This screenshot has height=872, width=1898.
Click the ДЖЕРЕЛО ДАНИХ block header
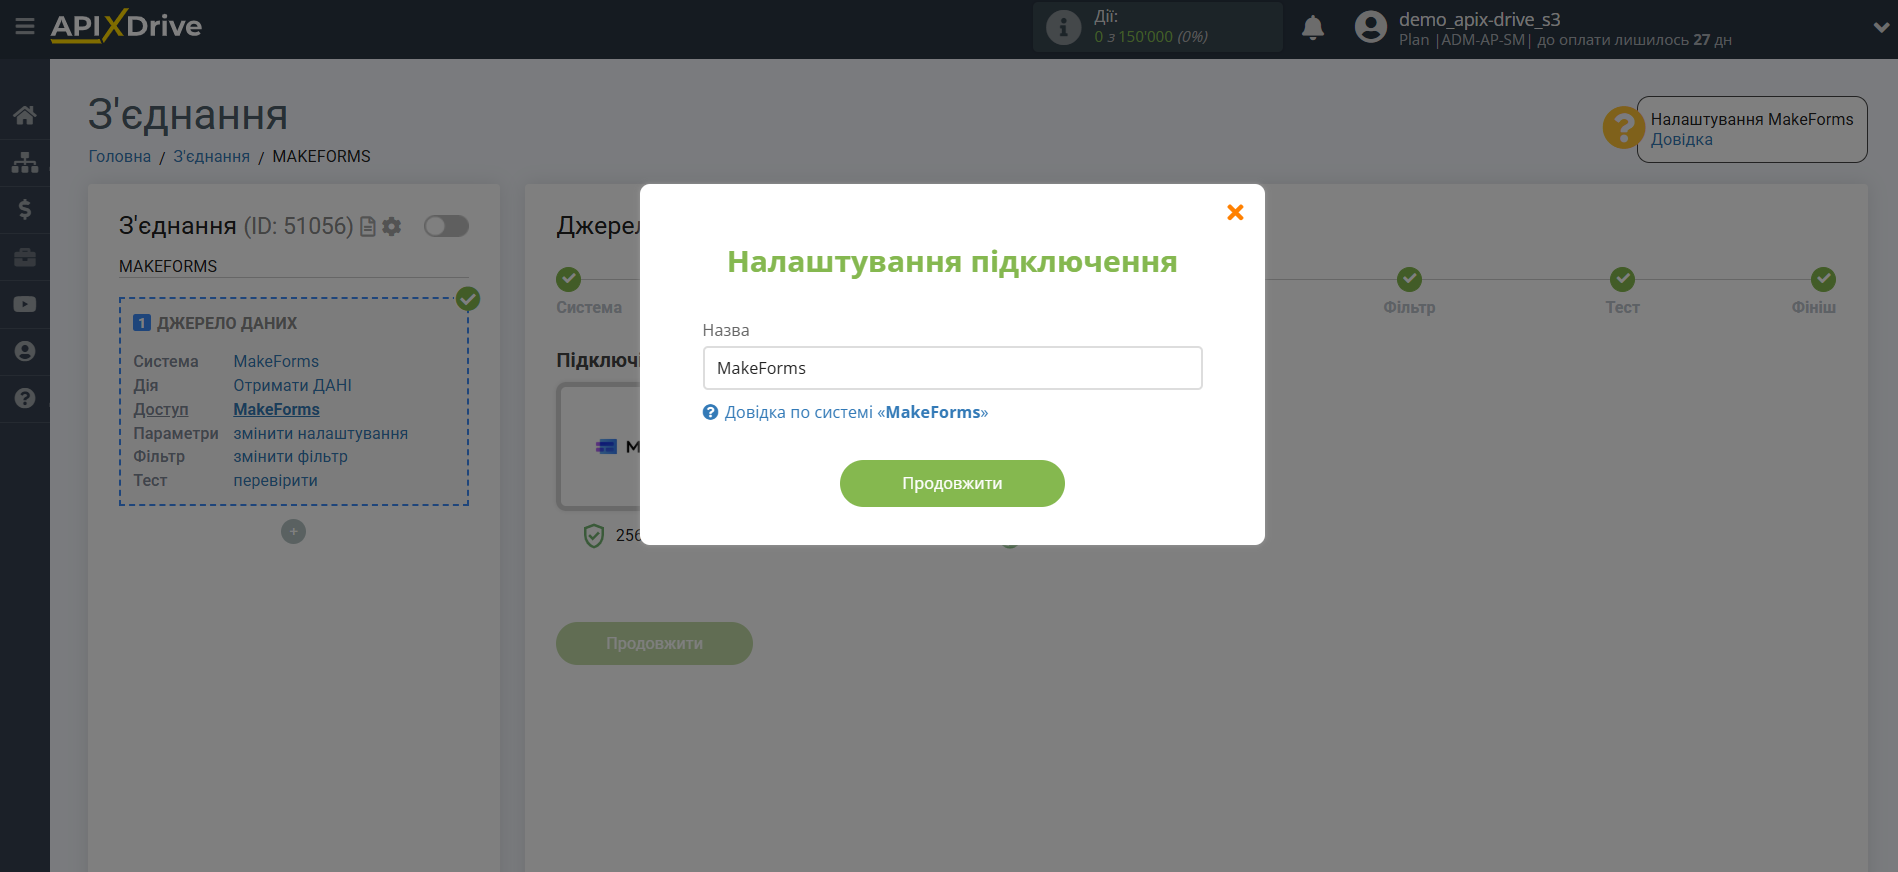pos(227,323)
